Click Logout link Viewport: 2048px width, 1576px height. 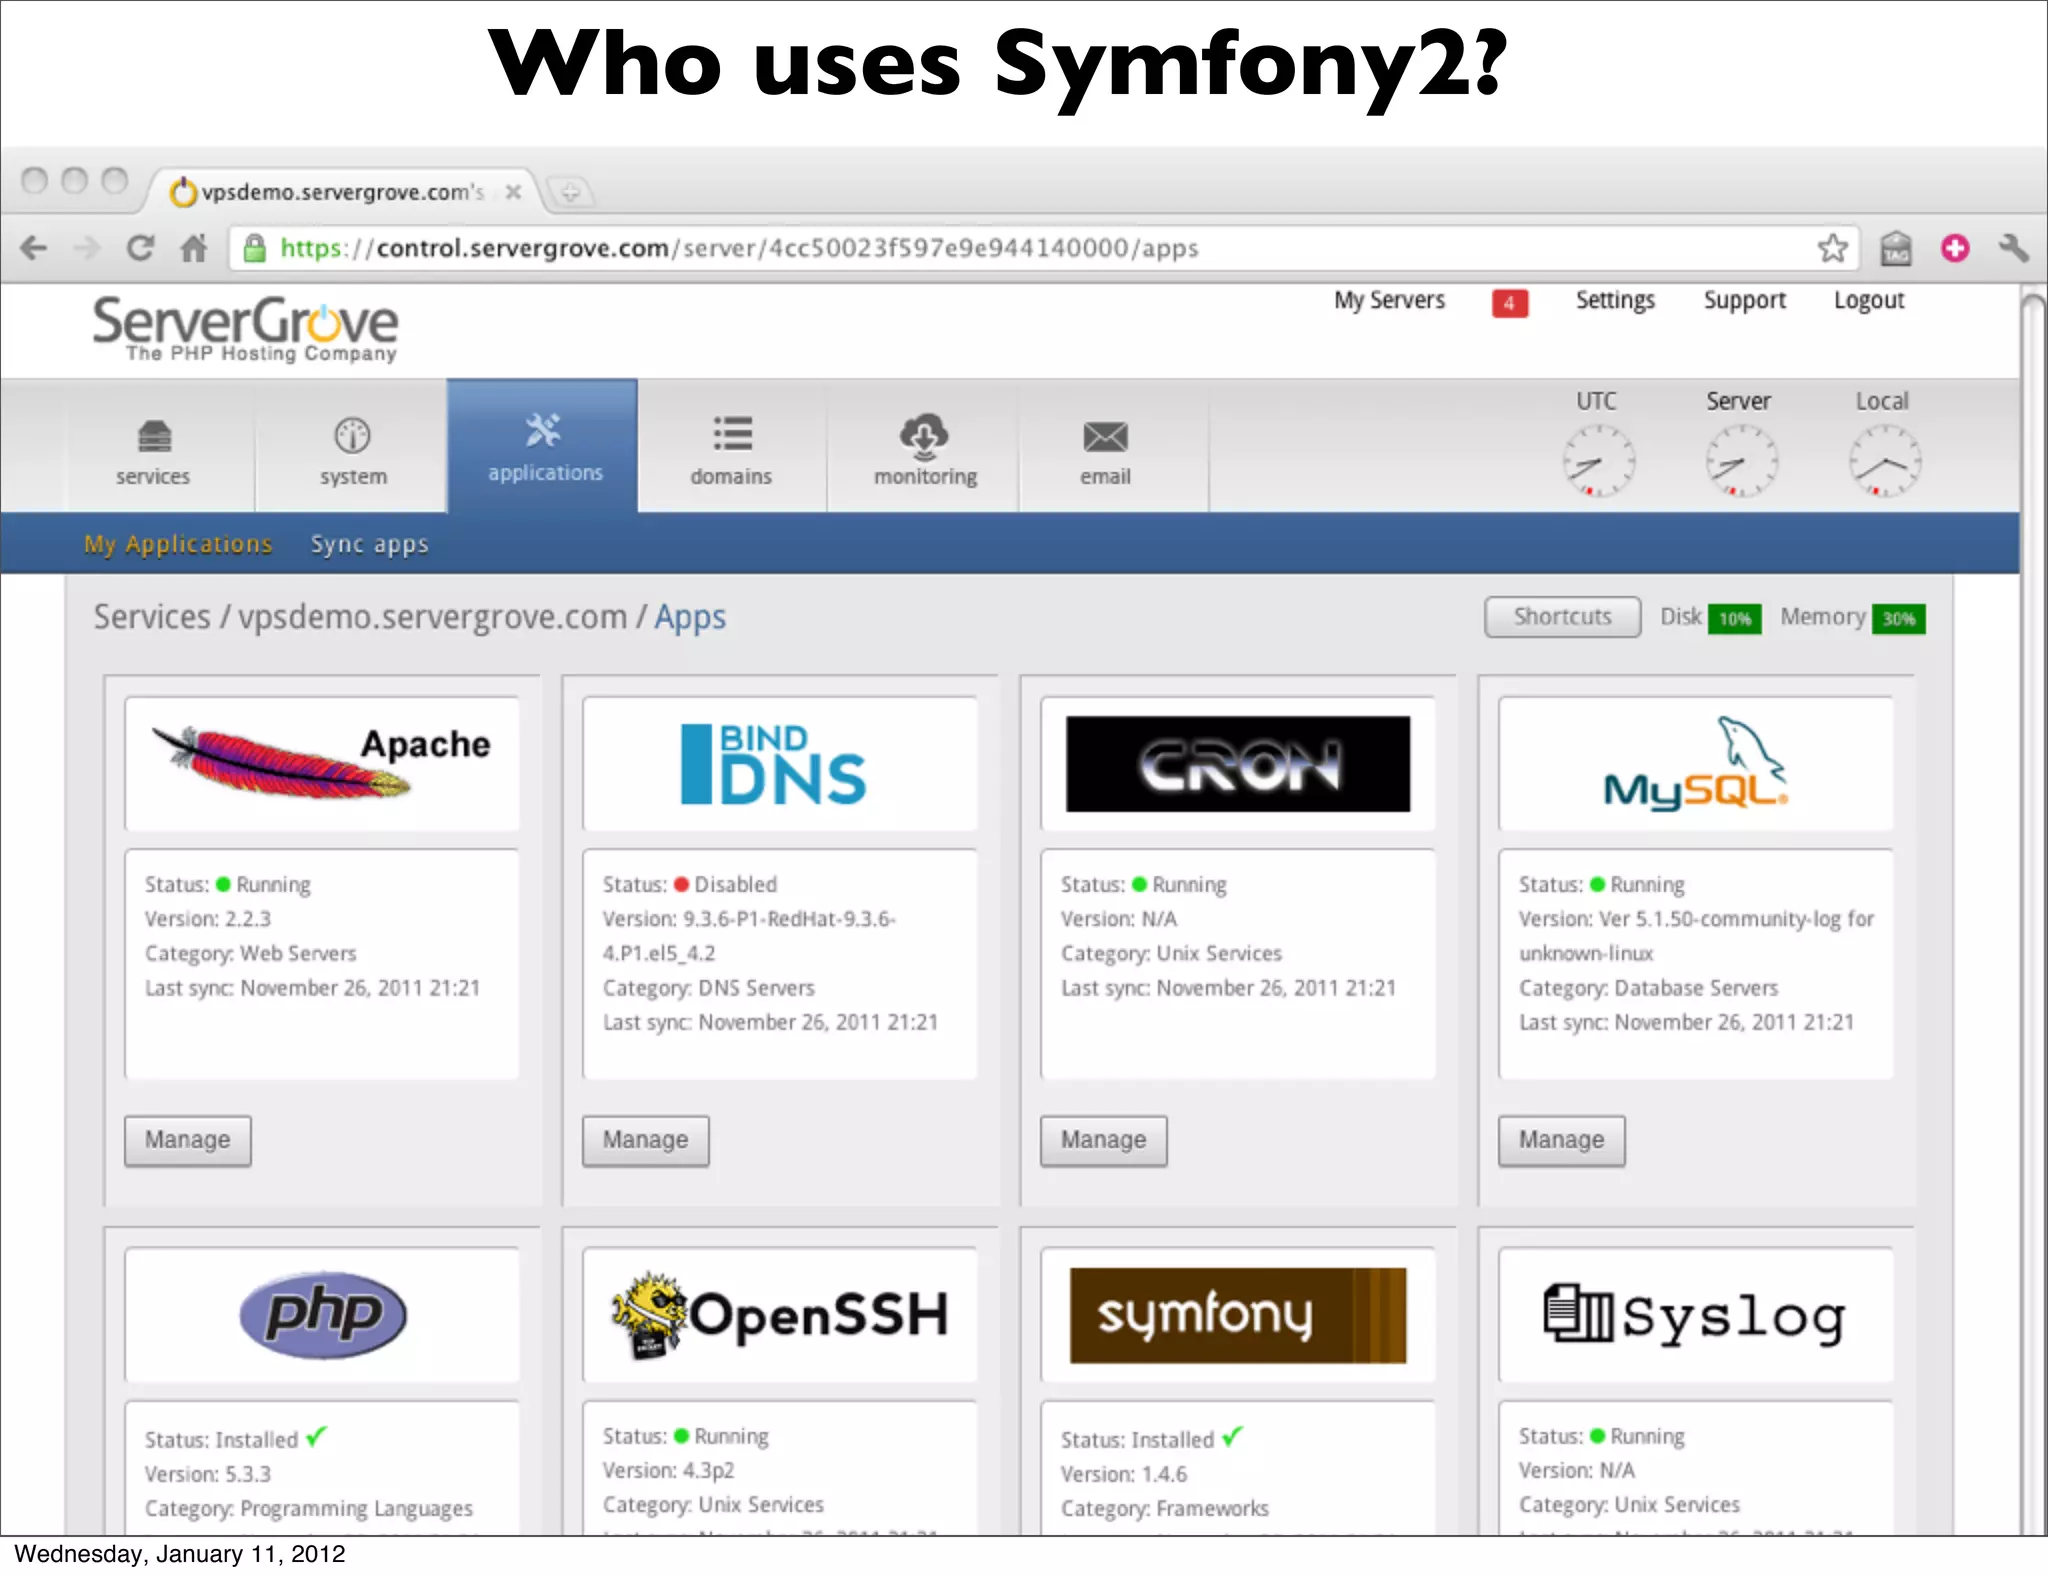pos(1868,300)
